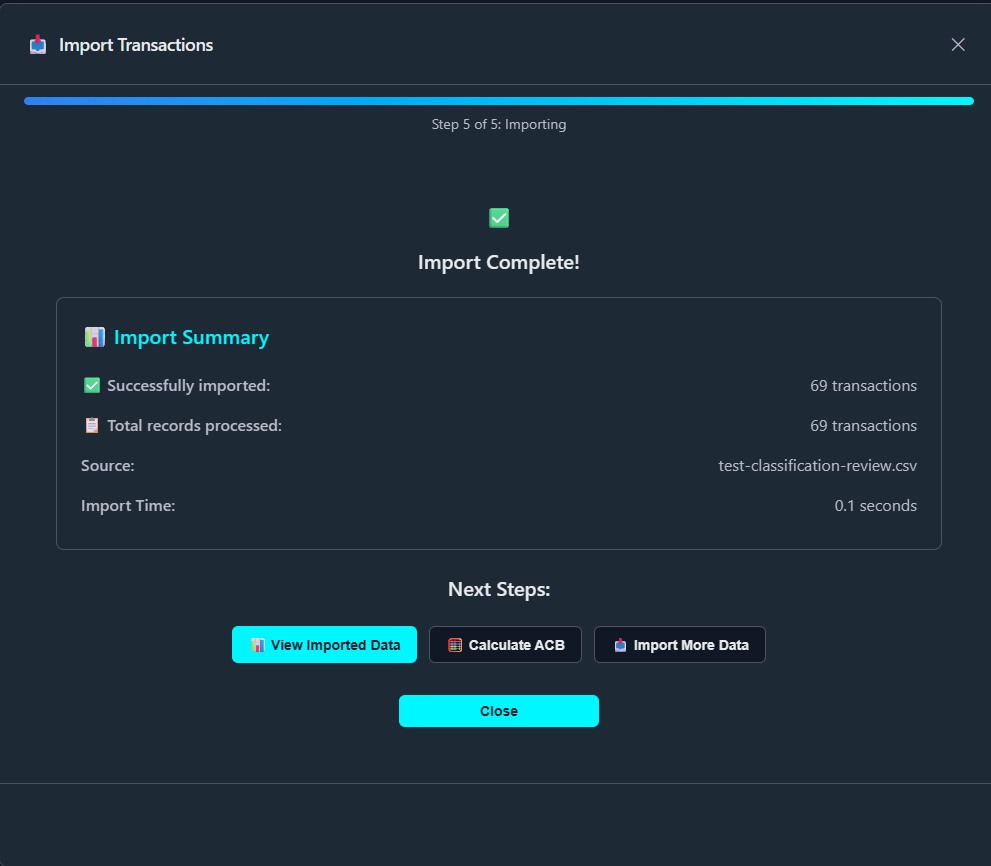Click the green check beside Successfully imported
Image resolution: width=991 pixels, height=866 pixels.
tap(92, 386)
